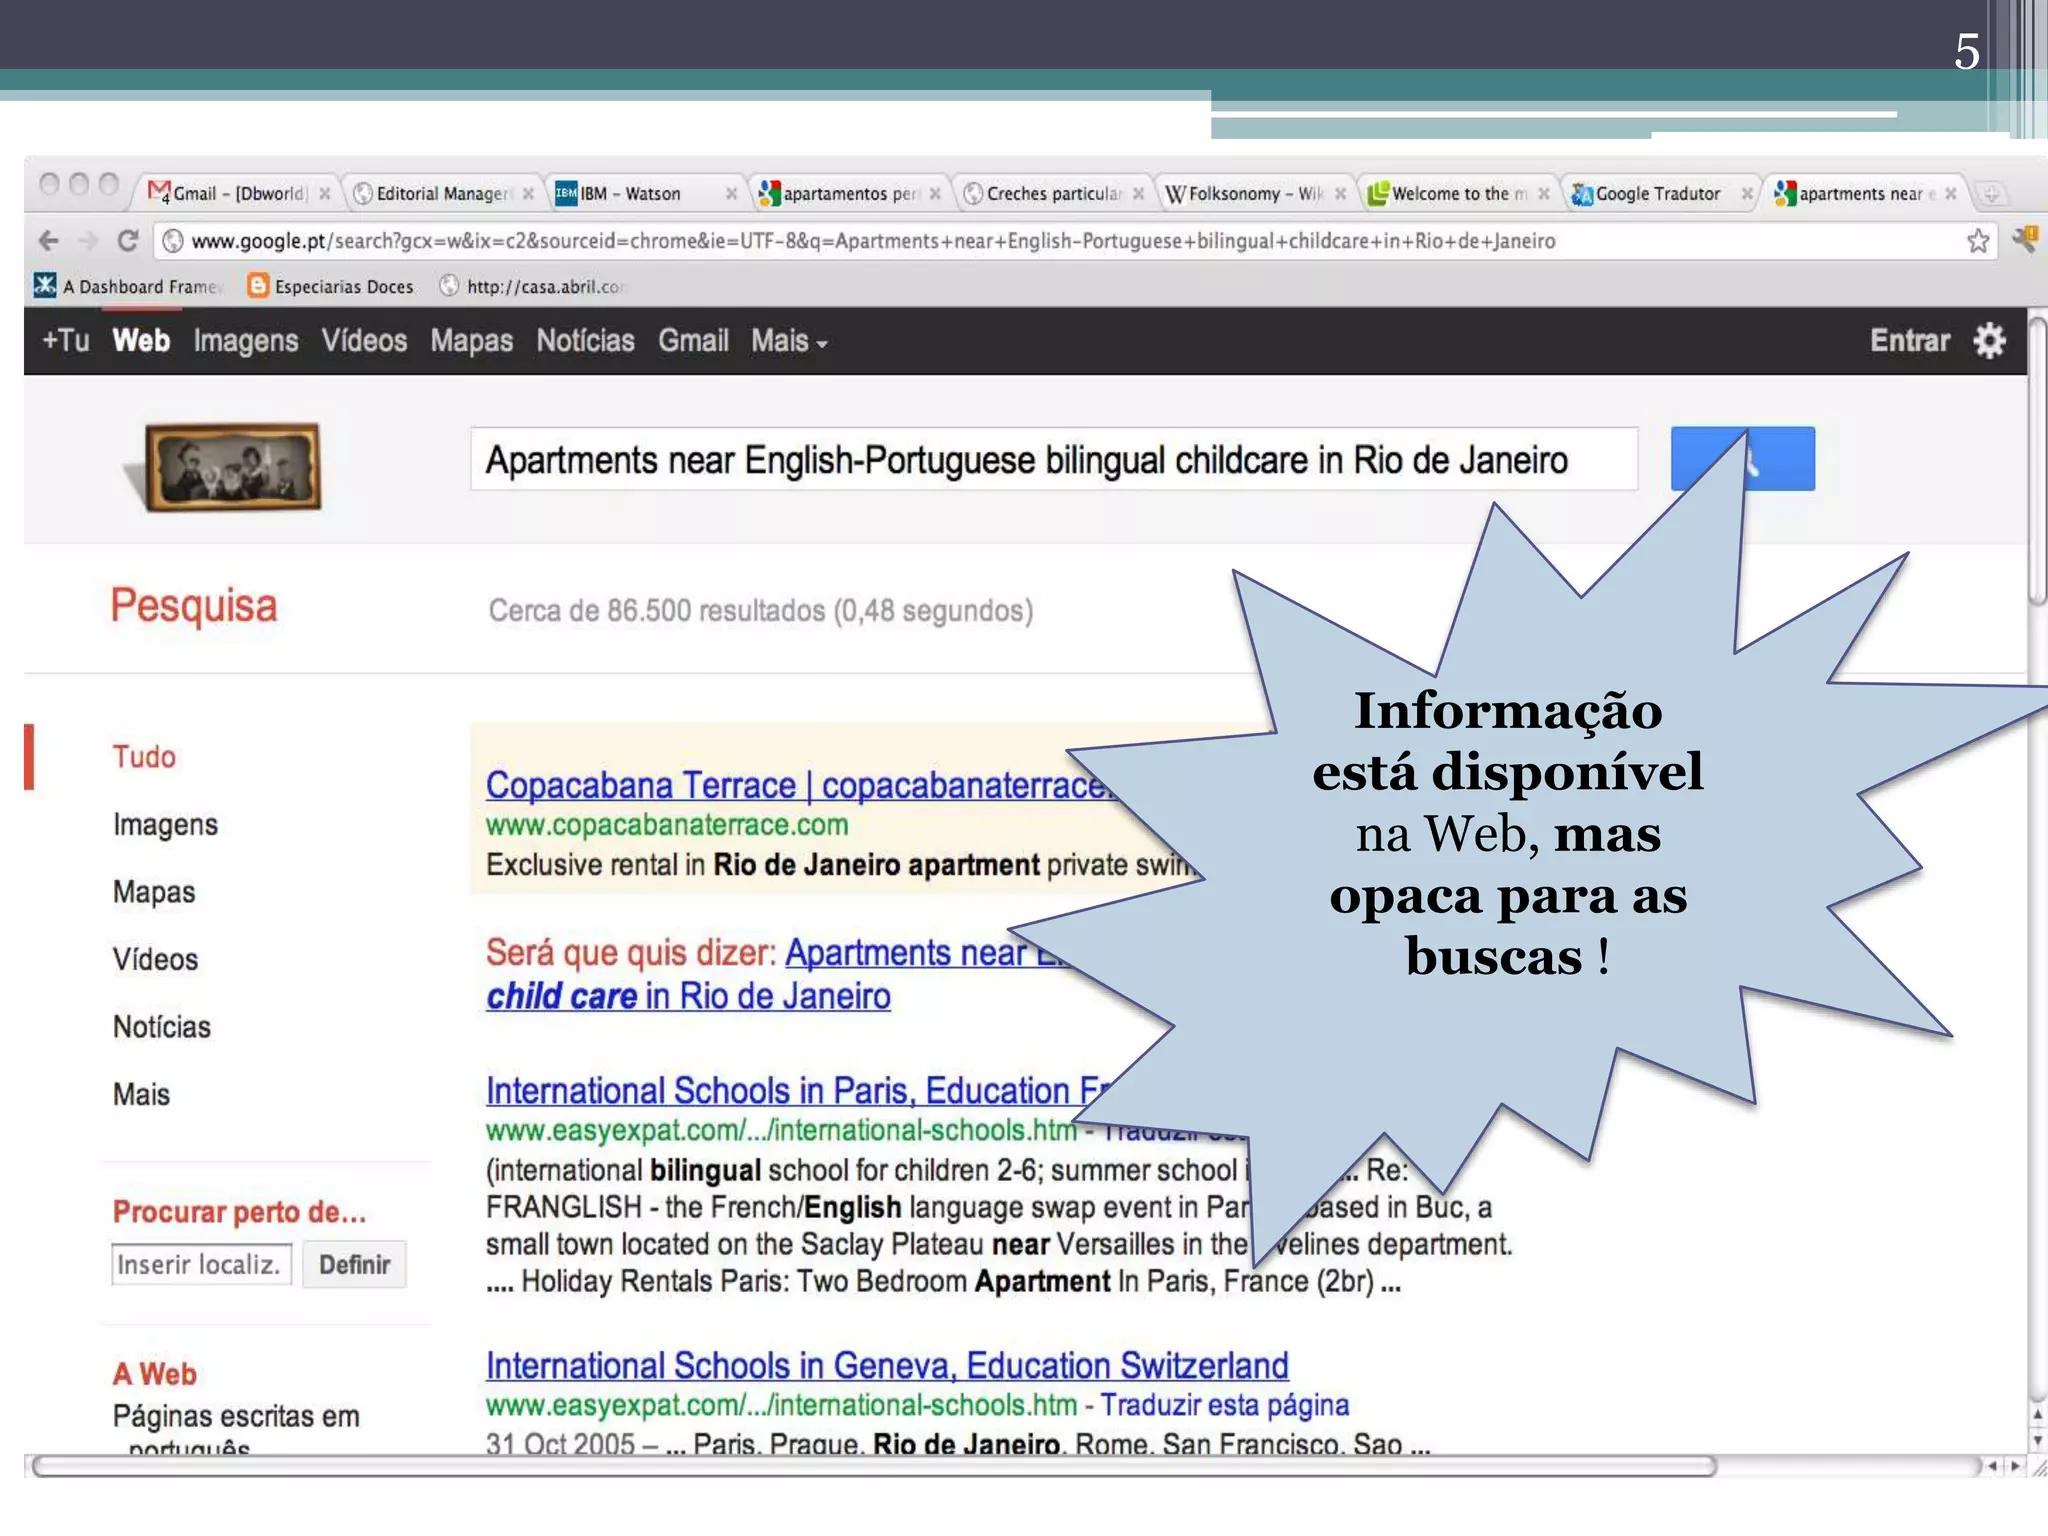Viewport: 2048px width, 1536px height.
Task: Close the Creches particular tab
Action: pyautogui.click(x=1138, y=194)
